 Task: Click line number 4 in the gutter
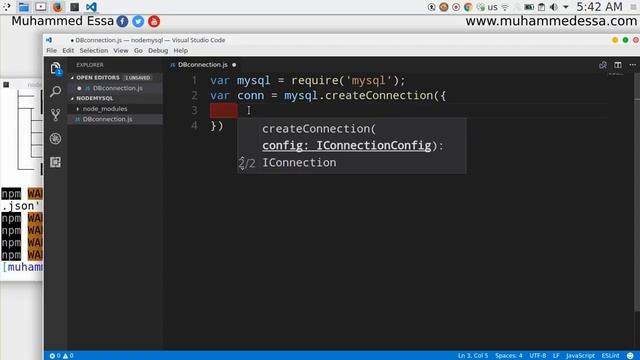(194, 125)
